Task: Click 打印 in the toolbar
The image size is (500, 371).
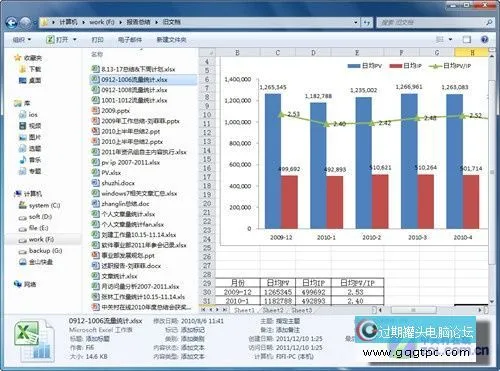Action: click(x=97, y=40)
